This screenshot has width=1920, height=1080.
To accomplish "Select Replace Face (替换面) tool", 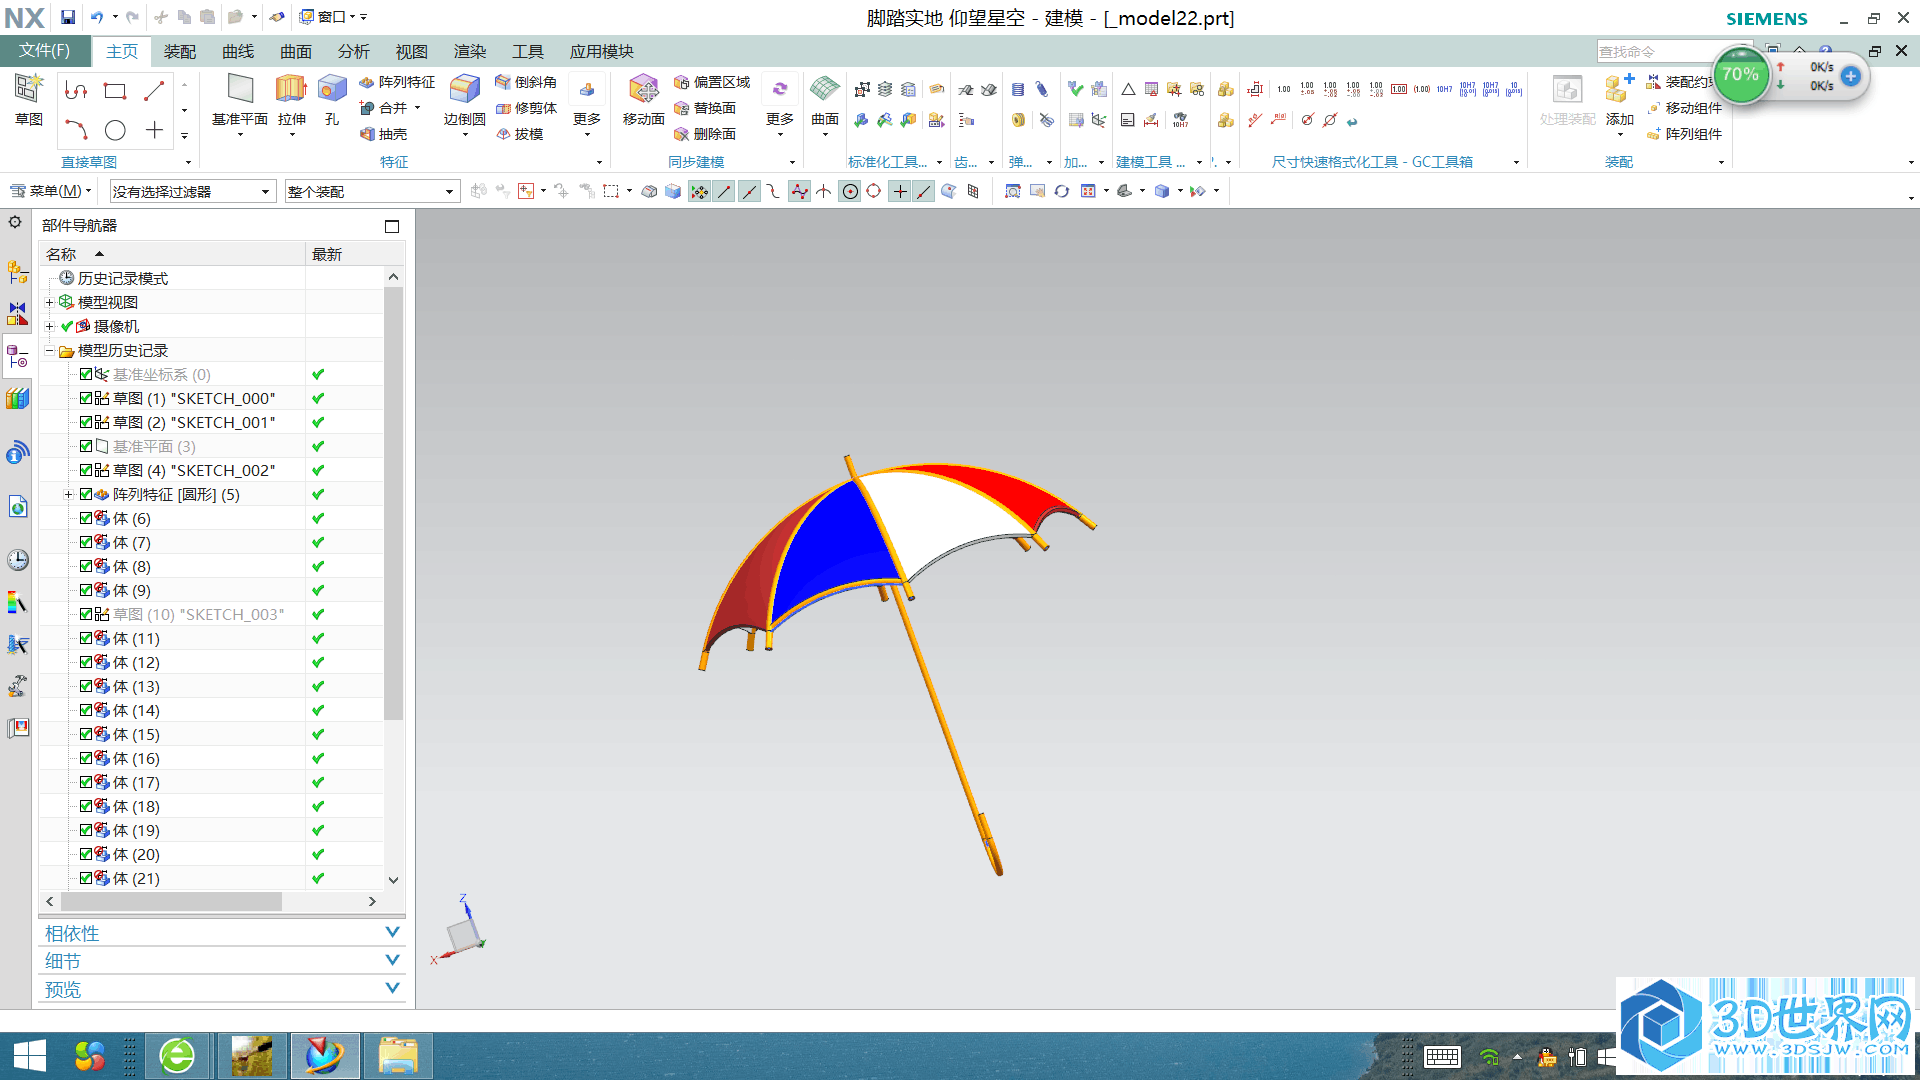I will [705, 108].
